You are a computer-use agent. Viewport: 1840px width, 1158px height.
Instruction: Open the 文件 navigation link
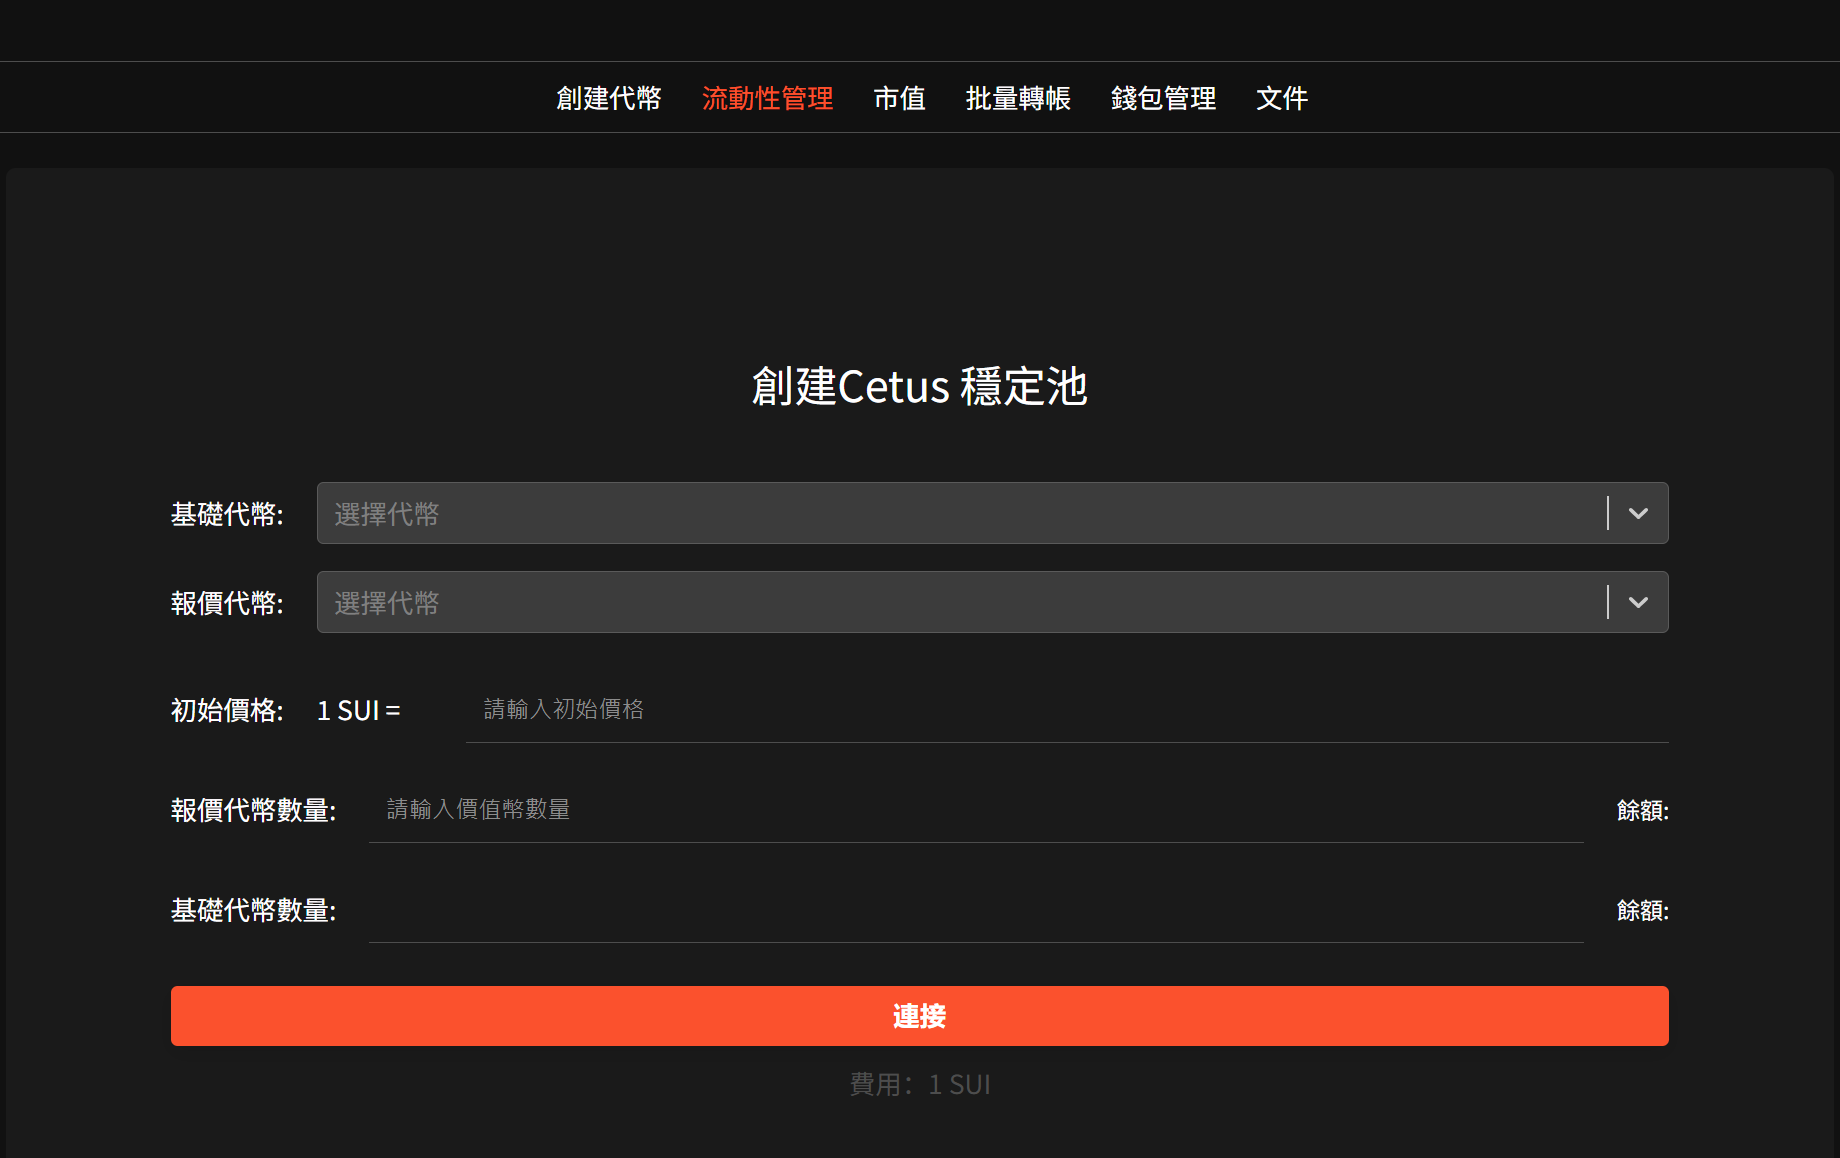[x=1282, y=98]
